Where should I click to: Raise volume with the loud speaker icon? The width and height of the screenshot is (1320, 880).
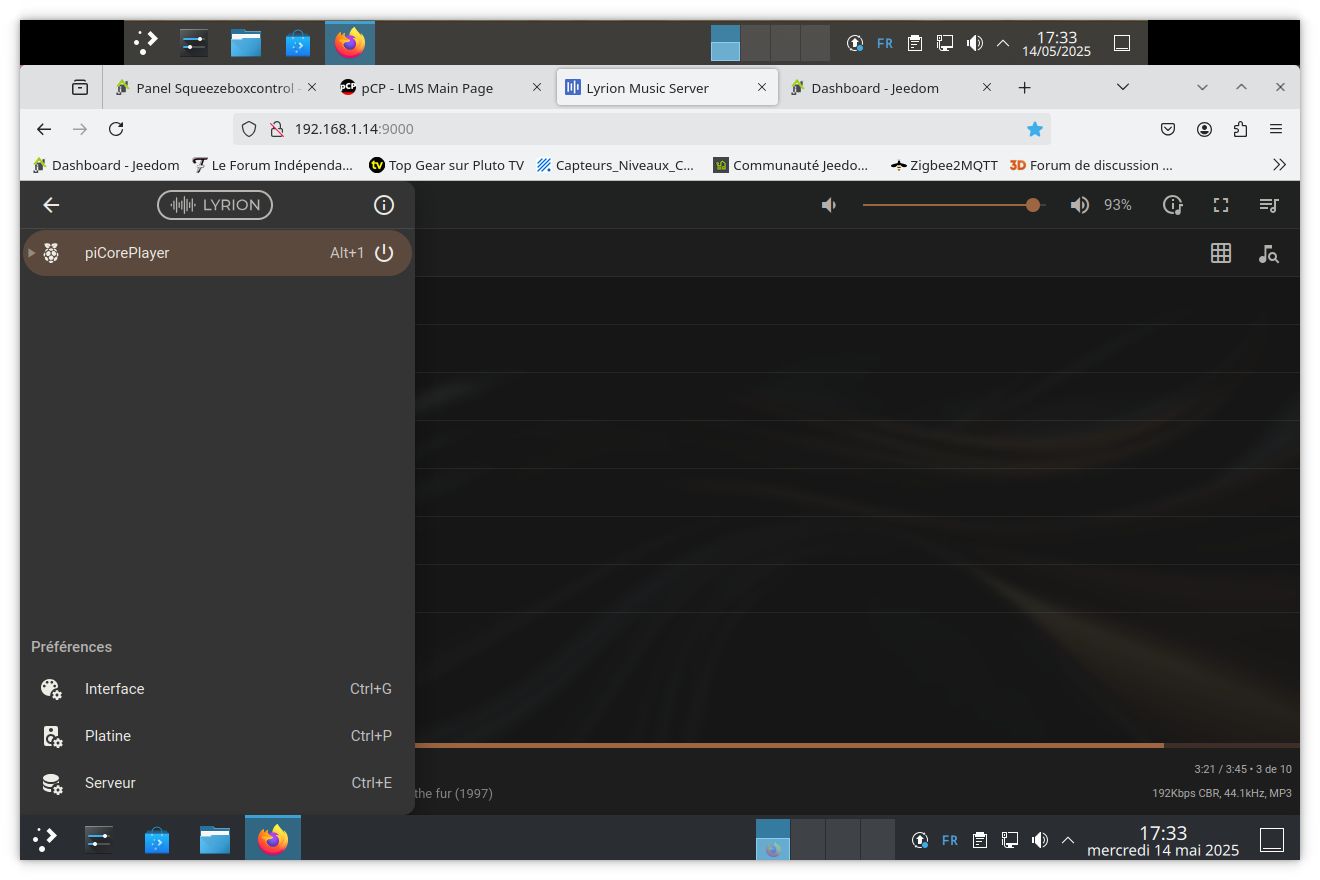1080,205
